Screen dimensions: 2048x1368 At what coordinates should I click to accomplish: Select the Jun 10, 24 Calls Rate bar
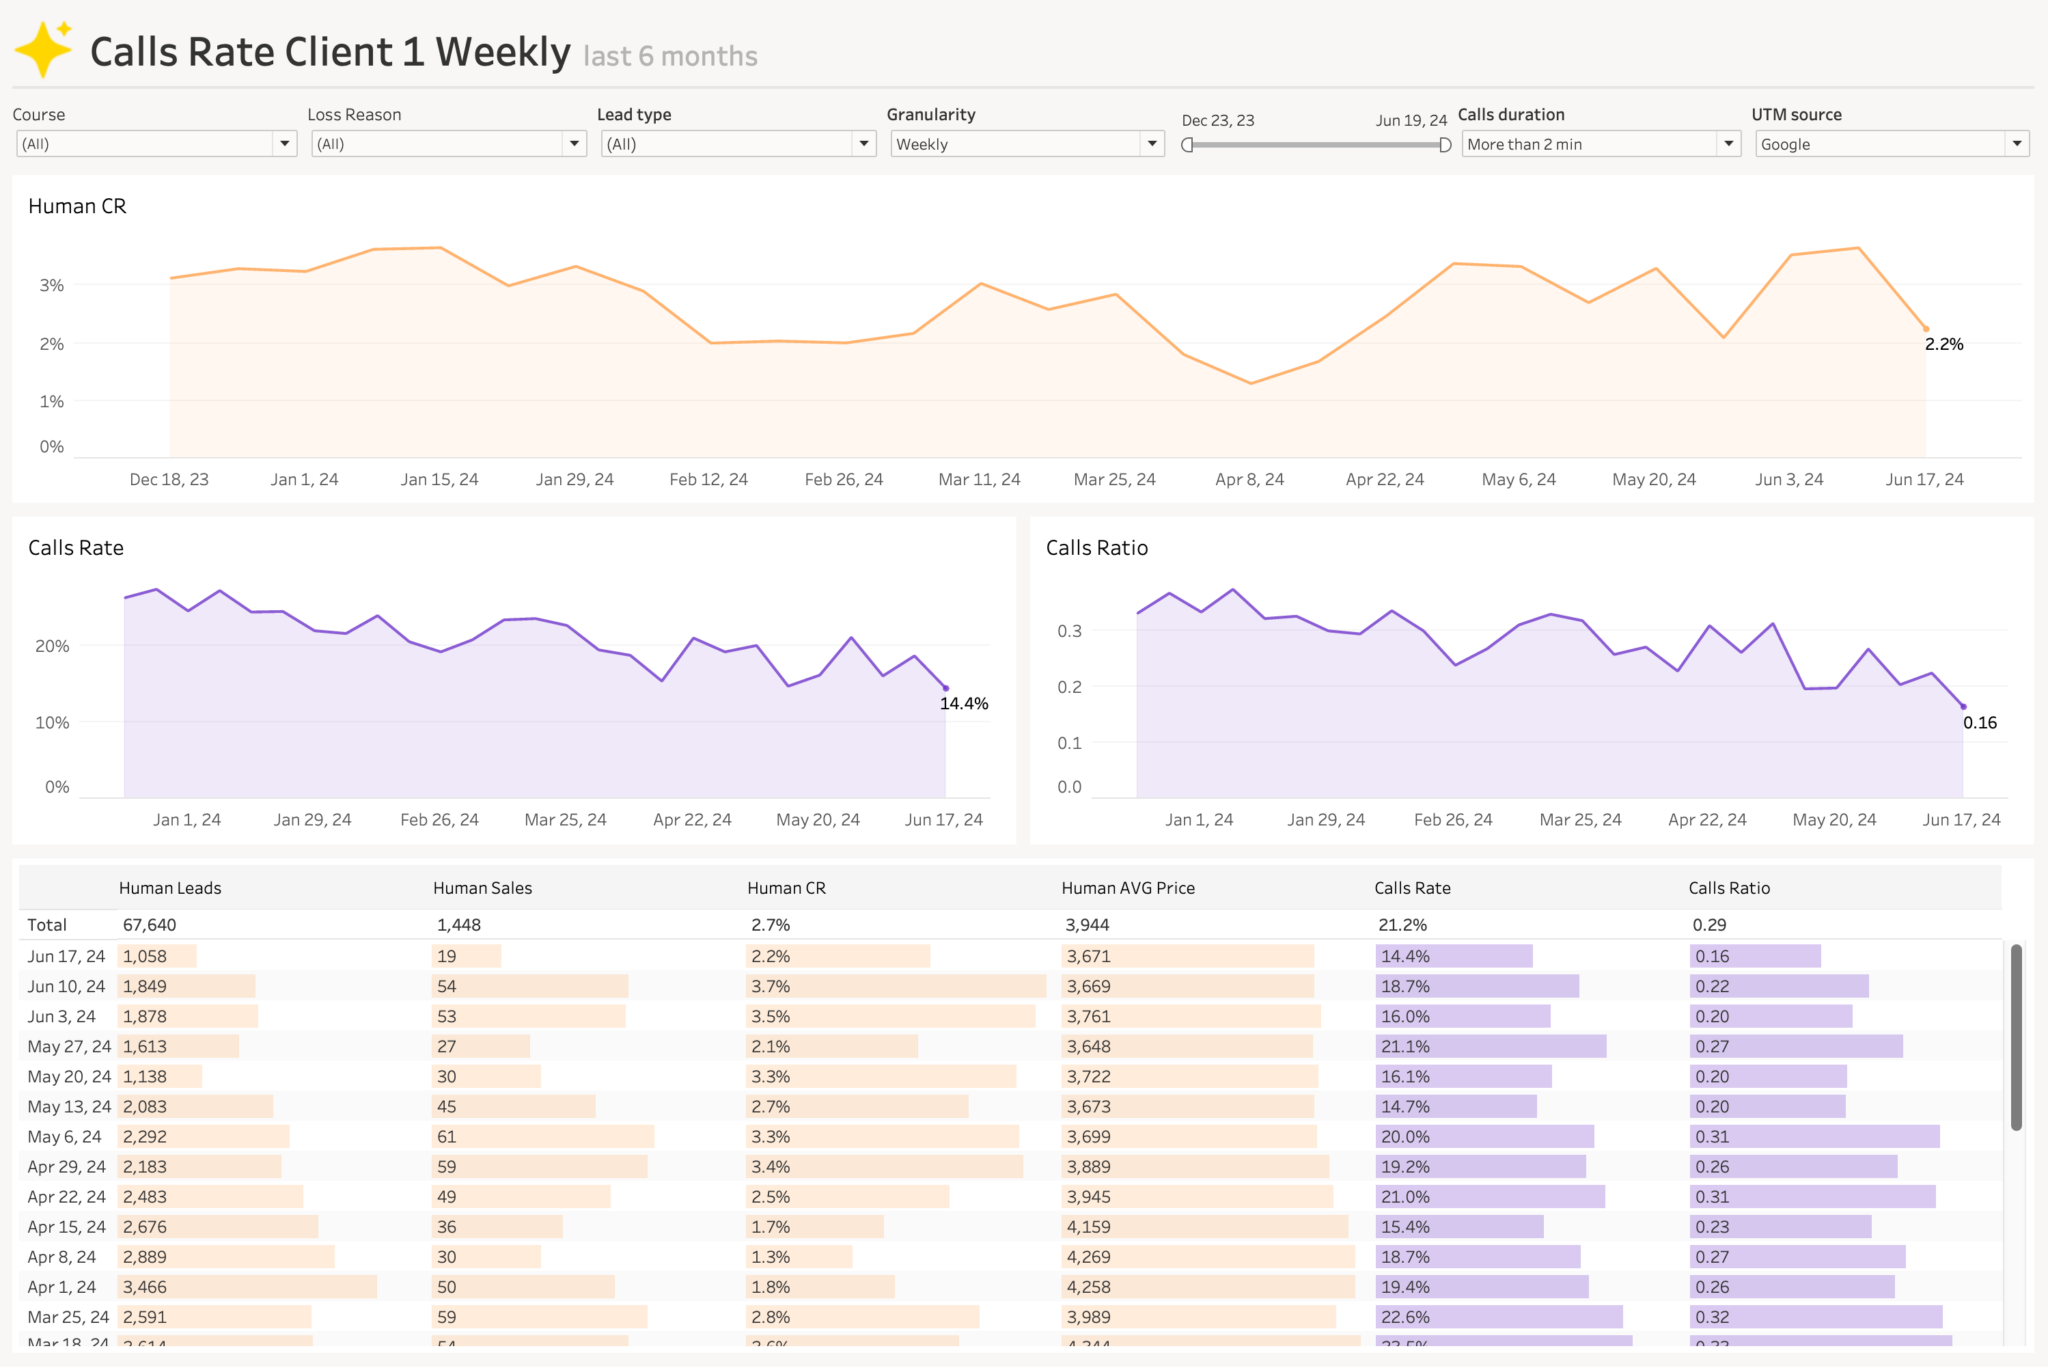pos(1477,986)
